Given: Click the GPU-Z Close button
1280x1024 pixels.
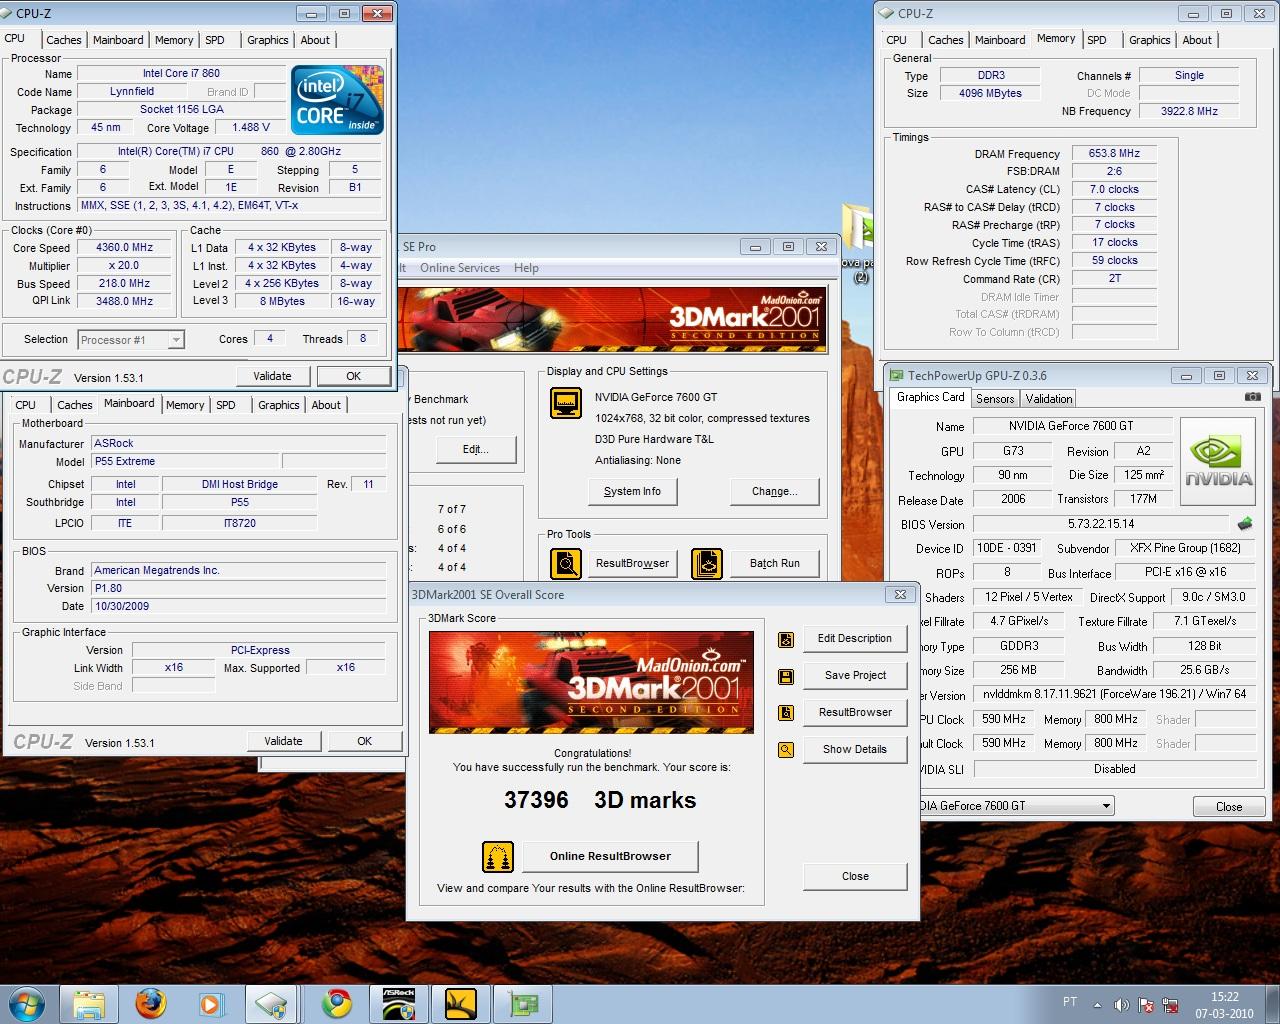Looking at the screenshot, I should coord(1229,807).
